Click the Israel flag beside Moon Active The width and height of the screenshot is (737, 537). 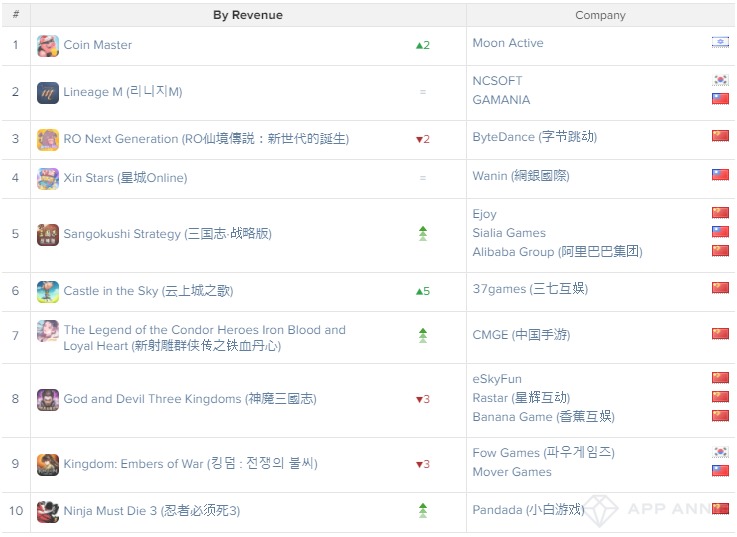point(720,42)
